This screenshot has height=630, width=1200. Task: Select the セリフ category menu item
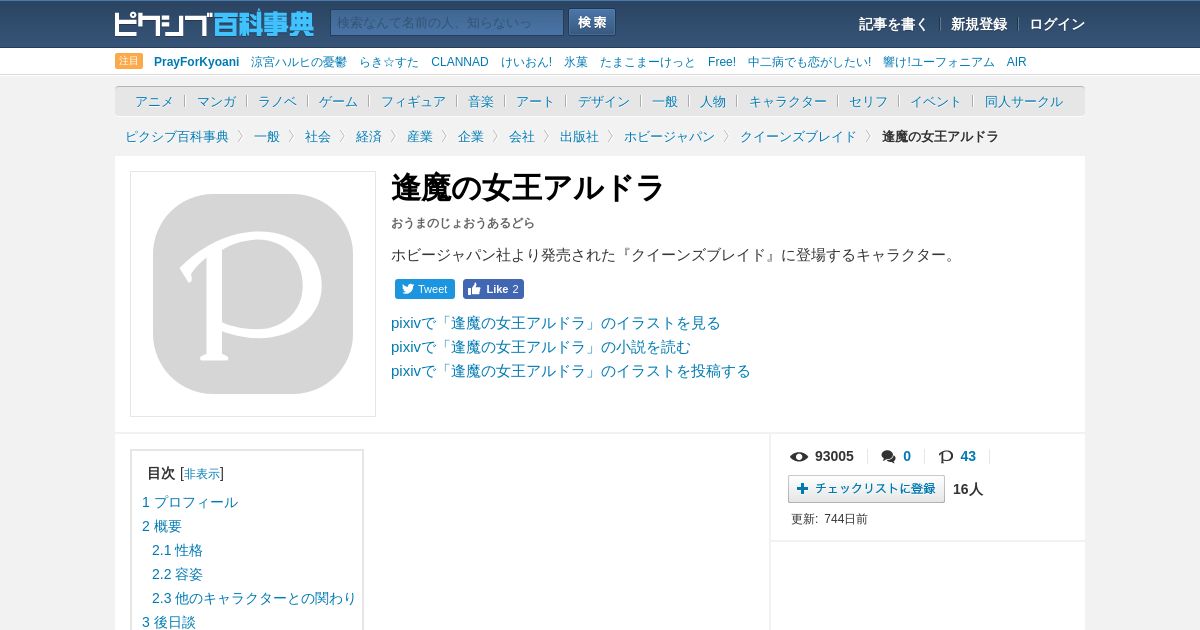click(868, 101)
